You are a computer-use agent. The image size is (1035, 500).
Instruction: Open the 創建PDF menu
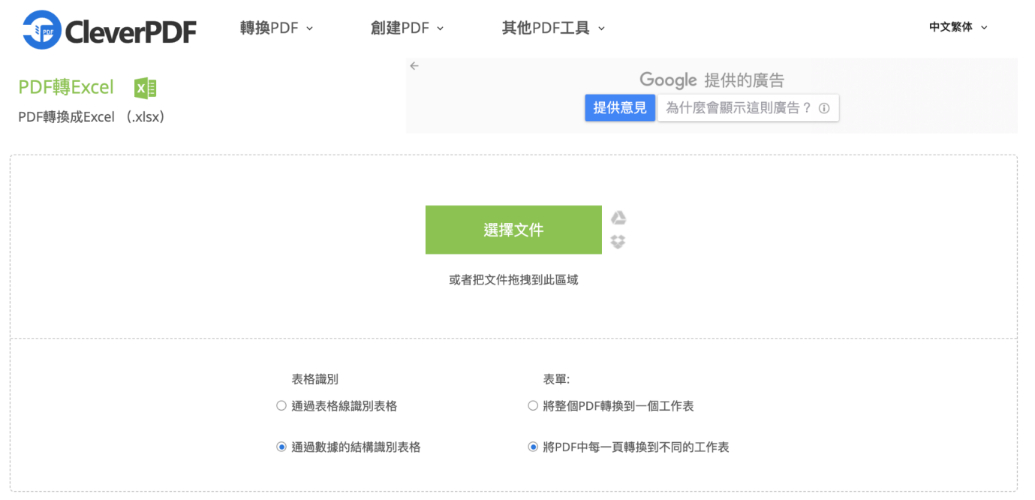407,28
